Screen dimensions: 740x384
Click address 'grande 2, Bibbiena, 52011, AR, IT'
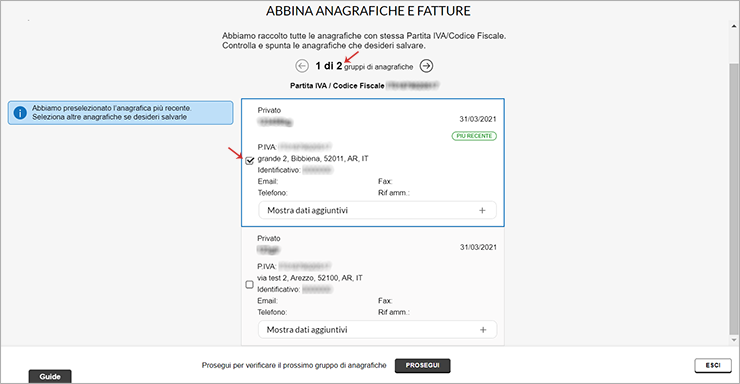(313, 159)
